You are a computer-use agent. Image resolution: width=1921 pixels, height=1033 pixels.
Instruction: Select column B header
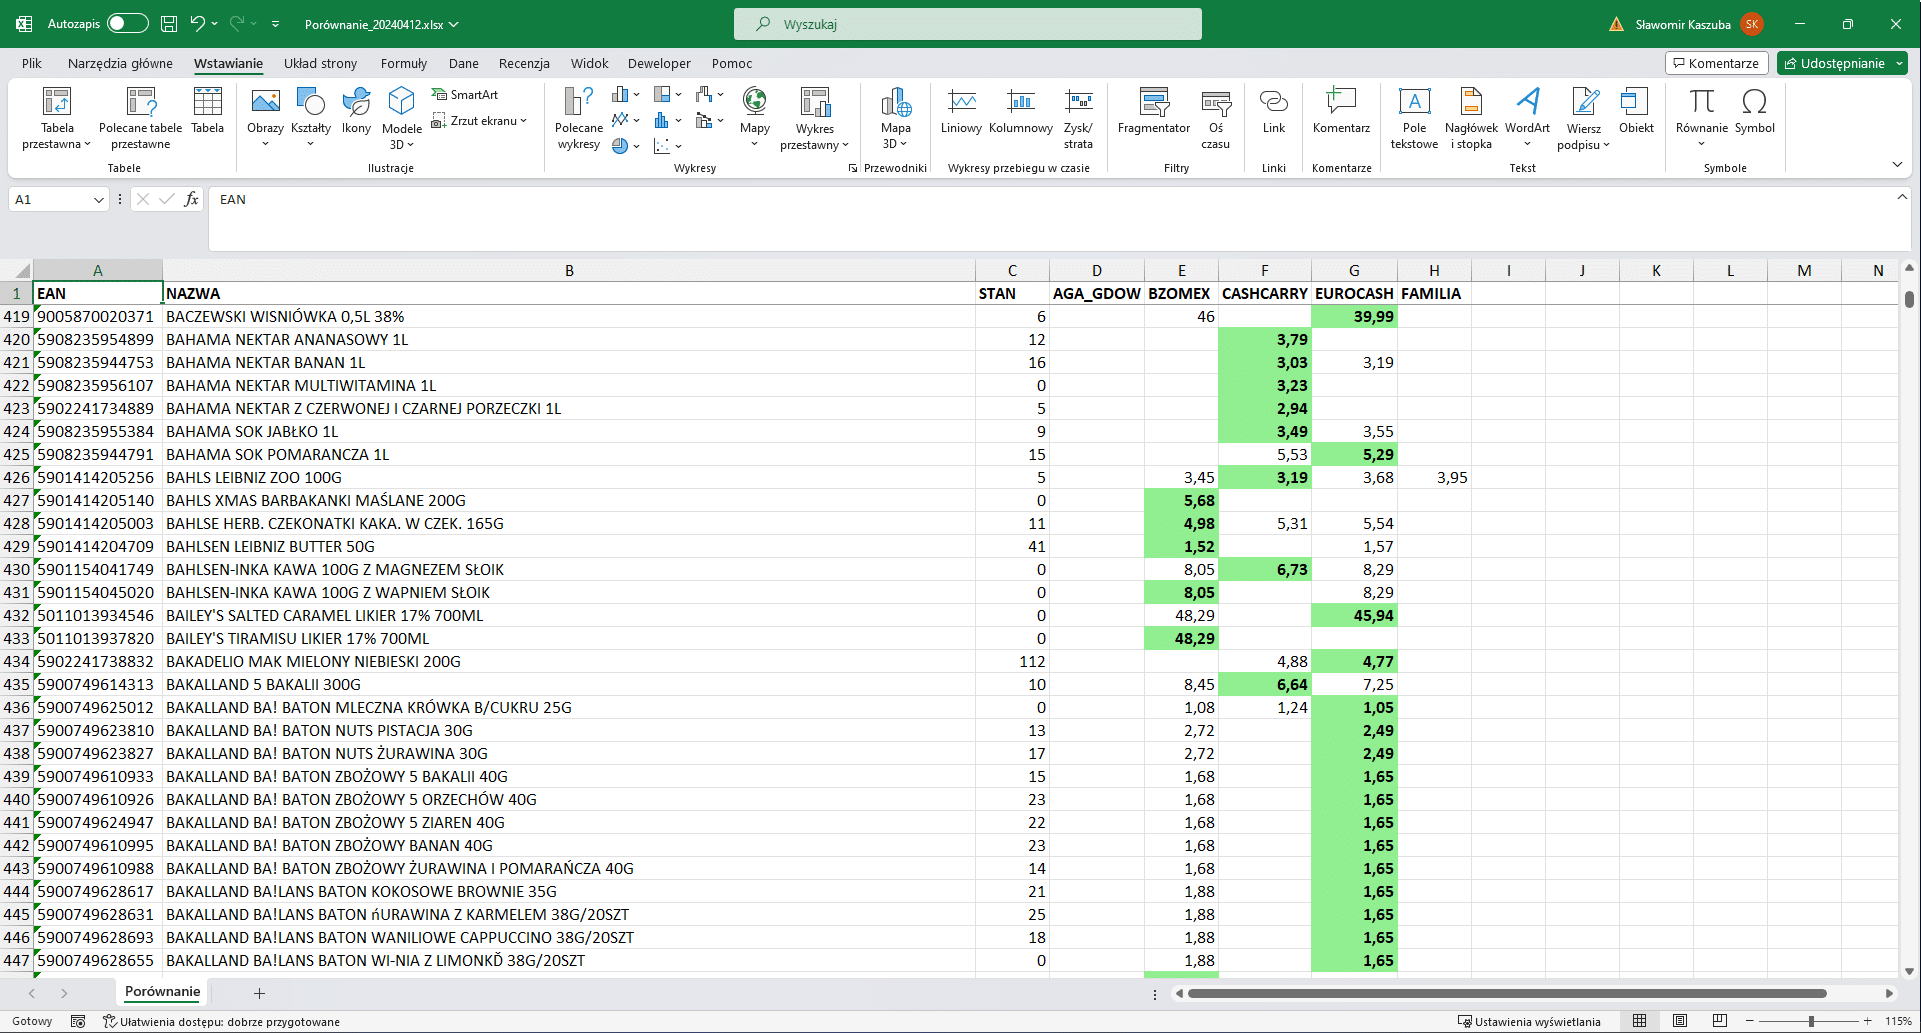point(569,270)
